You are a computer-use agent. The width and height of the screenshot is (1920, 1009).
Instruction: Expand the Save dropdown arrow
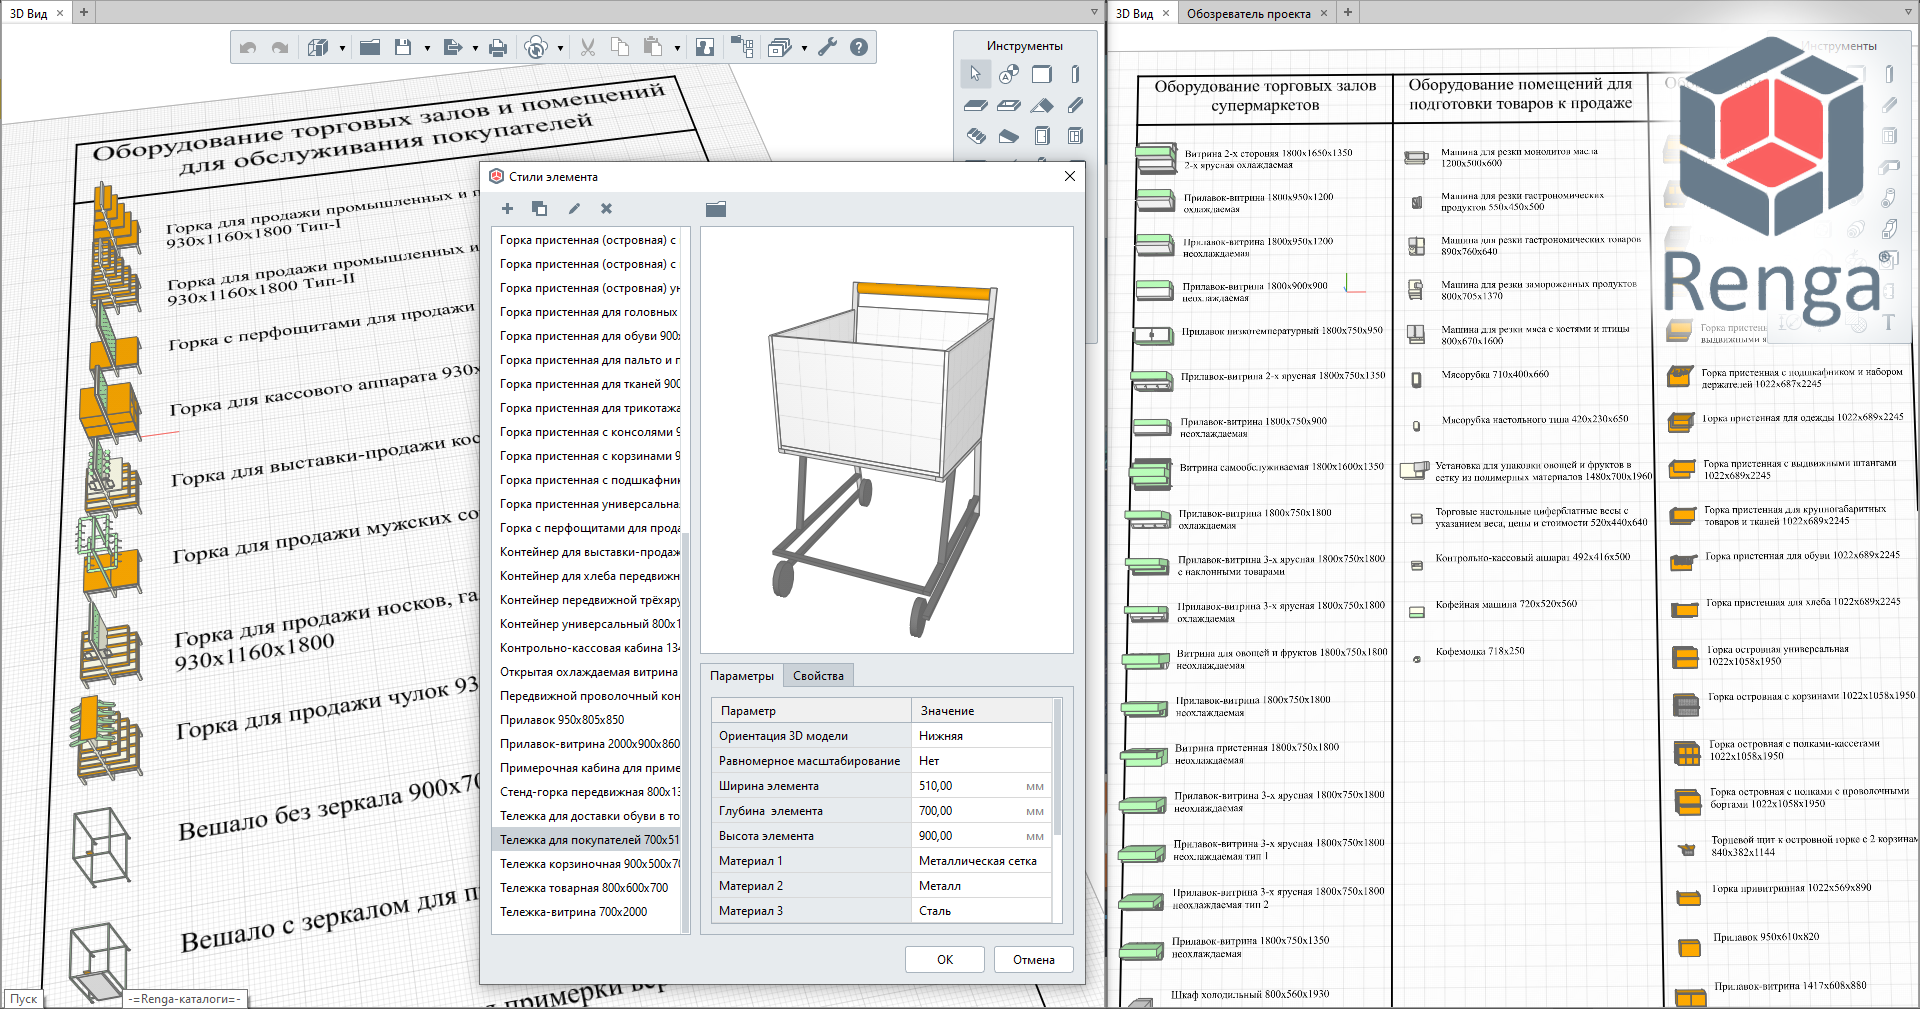coord(427,48)
